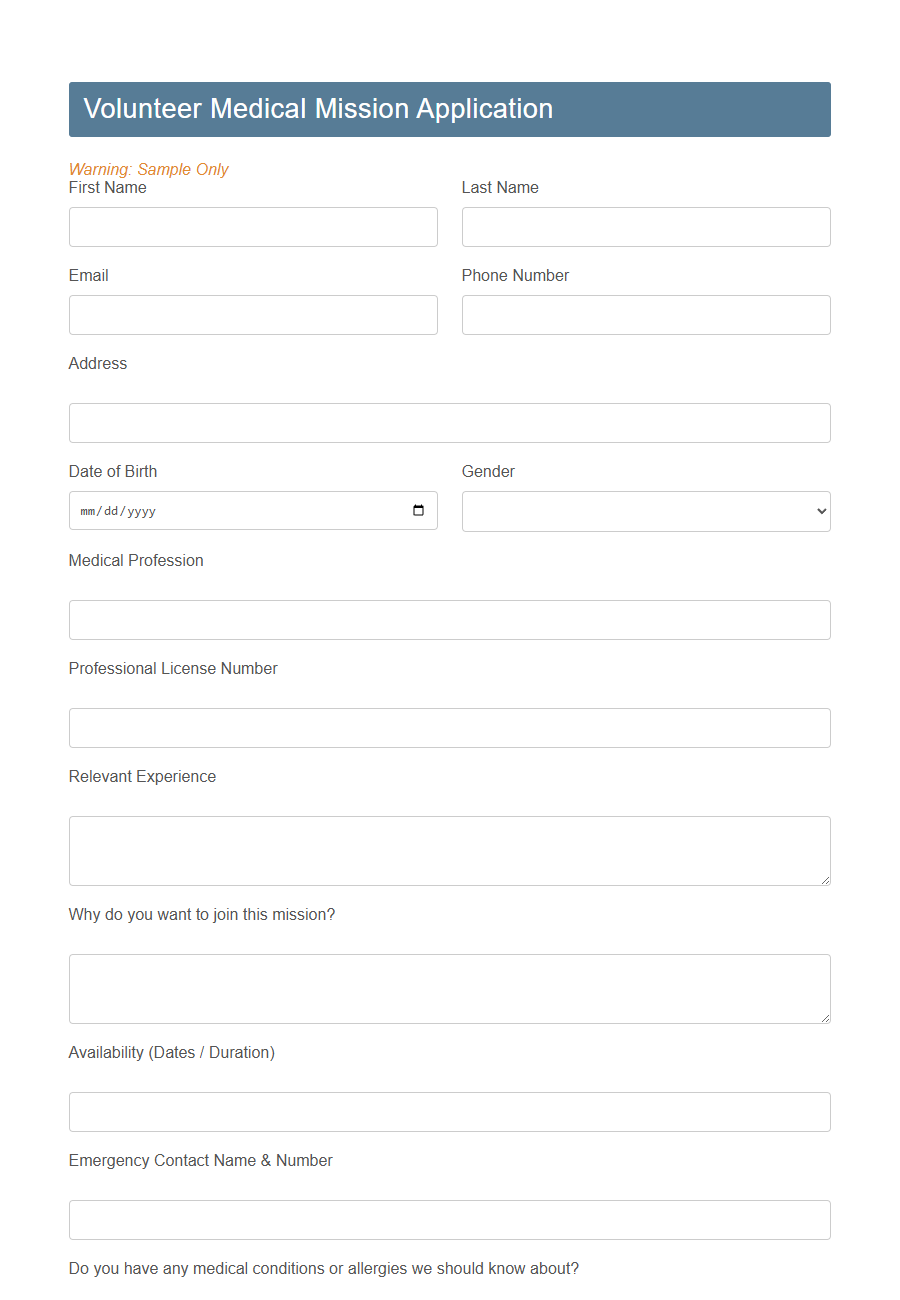Click the Phone Number input field
The height and width of the screenshot is (1300, 900).
click(645, 315)
